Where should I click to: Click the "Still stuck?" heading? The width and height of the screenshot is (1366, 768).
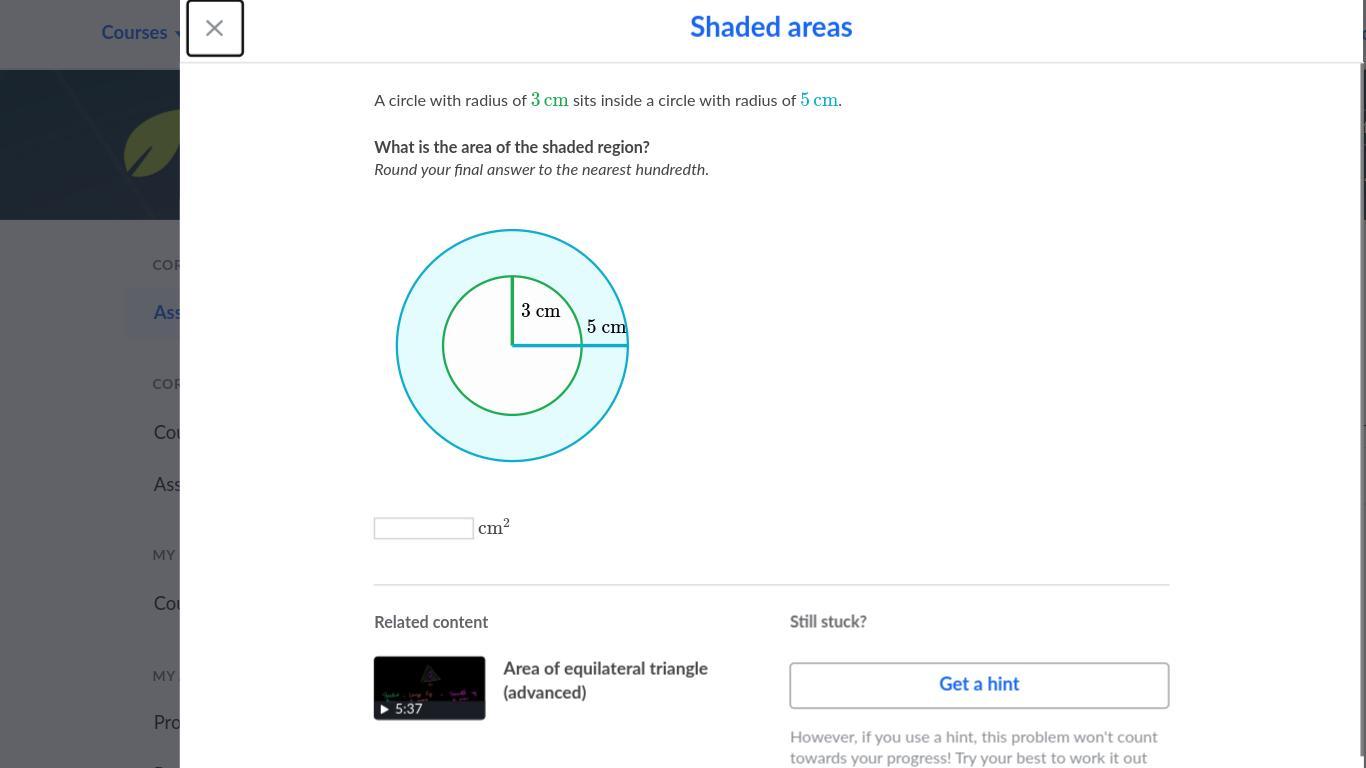pyautogui.click(x=828, y=622)
